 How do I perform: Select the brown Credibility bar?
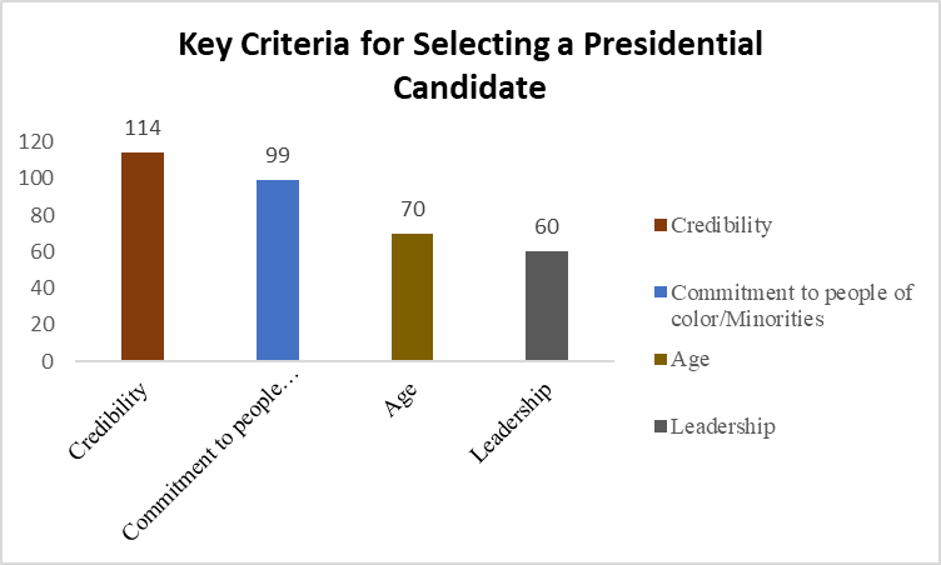pyautogui.click(x=142, y=256)
